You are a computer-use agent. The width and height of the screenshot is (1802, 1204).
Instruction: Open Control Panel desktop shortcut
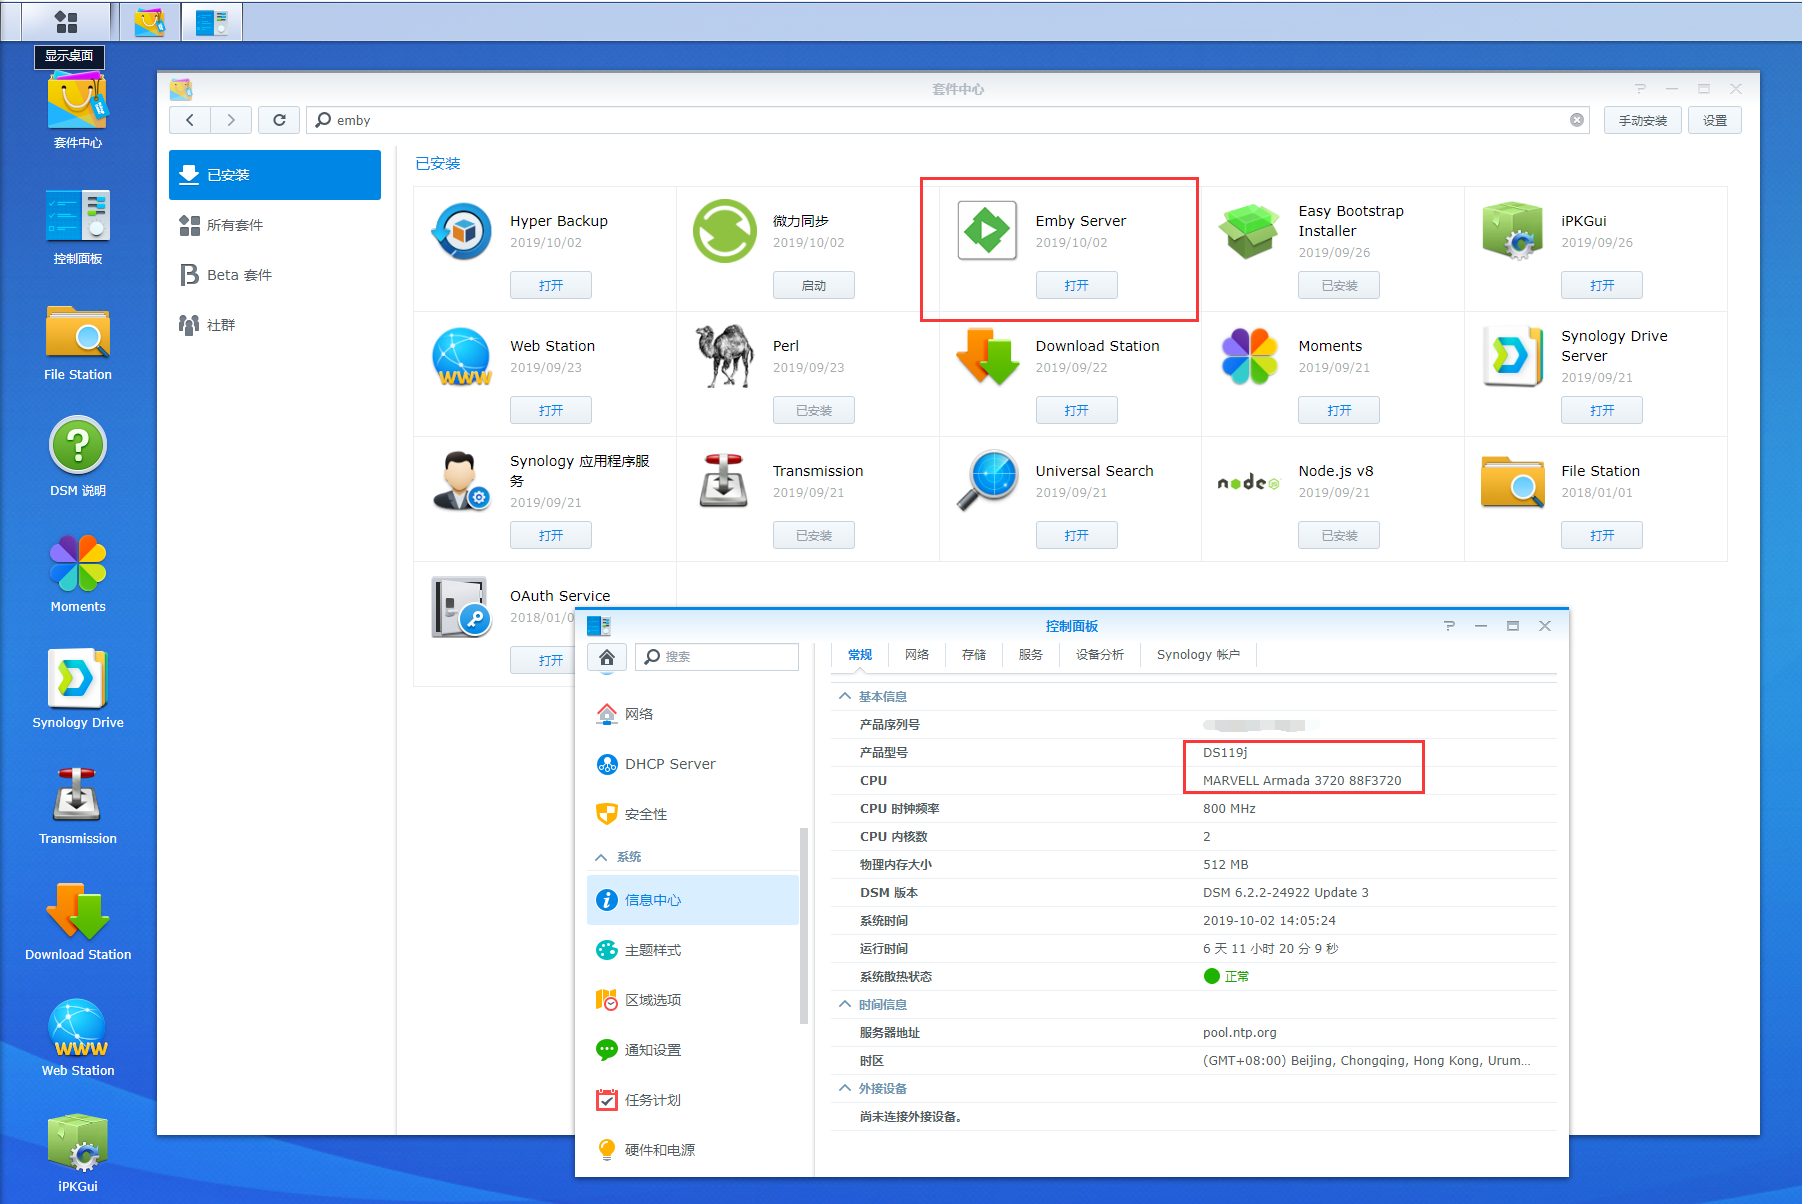click(x=77, y=226)
